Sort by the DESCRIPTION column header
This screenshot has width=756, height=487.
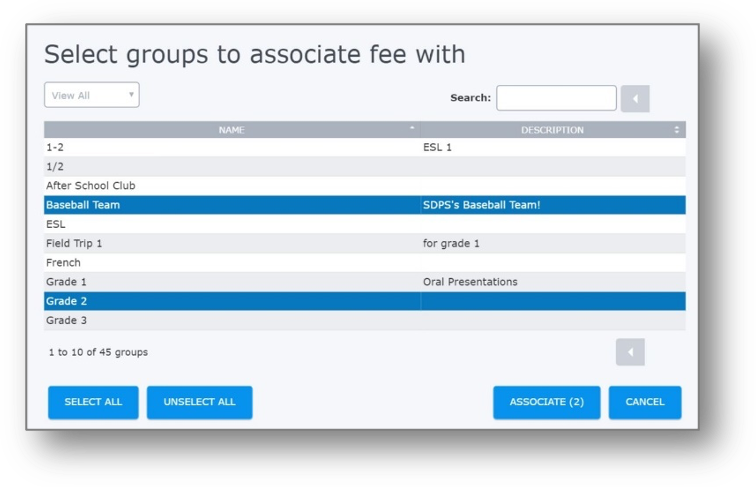[553, 130]
